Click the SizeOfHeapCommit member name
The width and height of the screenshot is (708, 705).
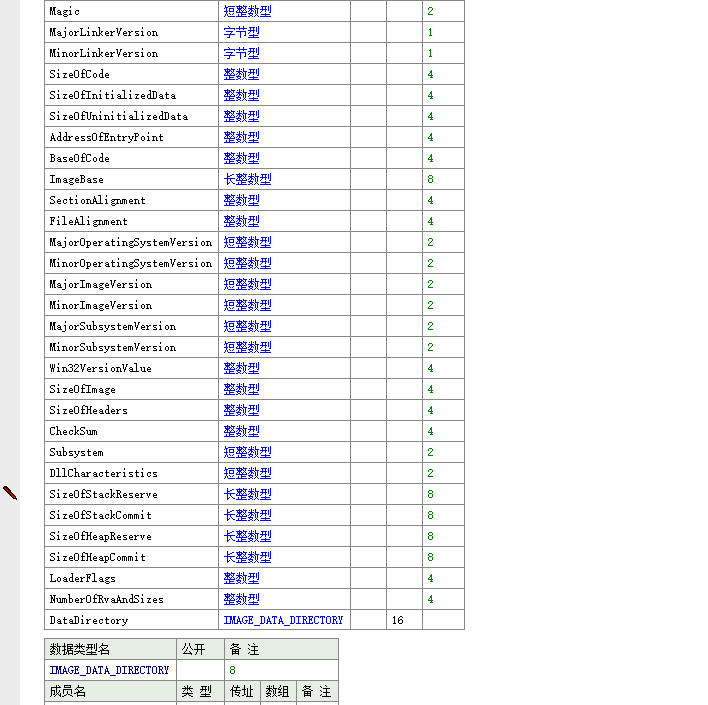[98, 557]
